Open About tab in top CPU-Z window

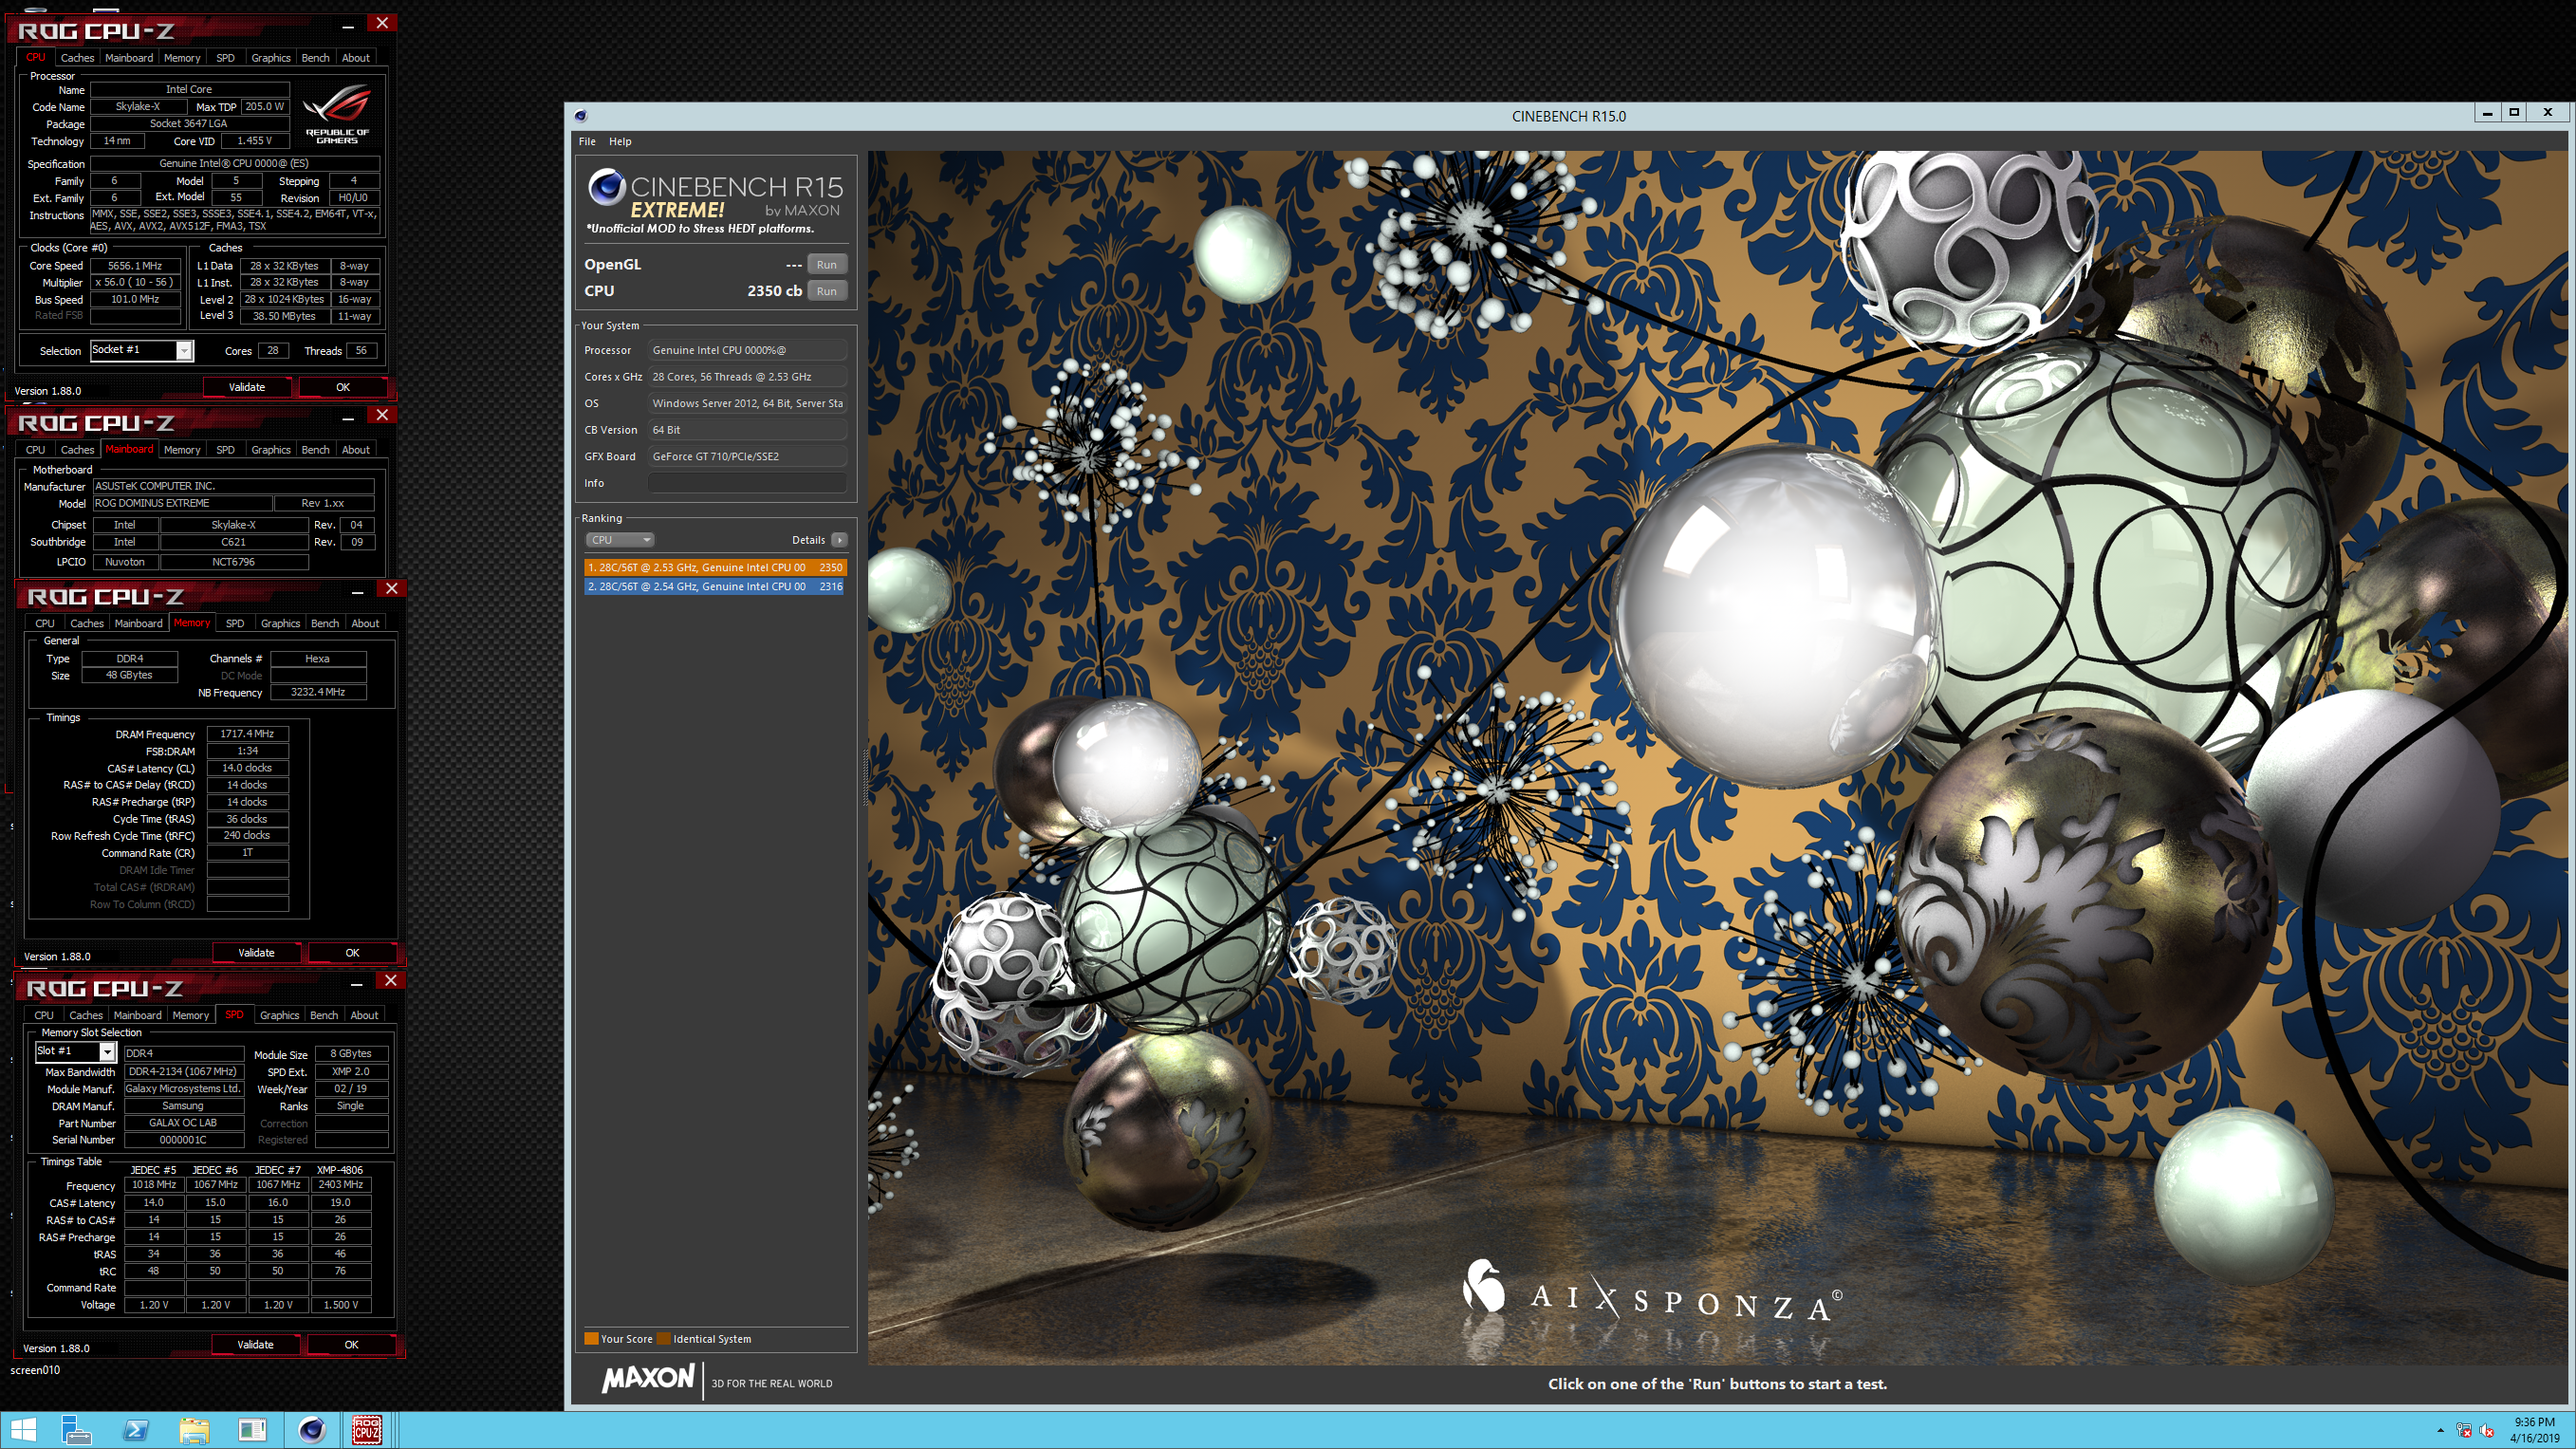coord(355,58)
